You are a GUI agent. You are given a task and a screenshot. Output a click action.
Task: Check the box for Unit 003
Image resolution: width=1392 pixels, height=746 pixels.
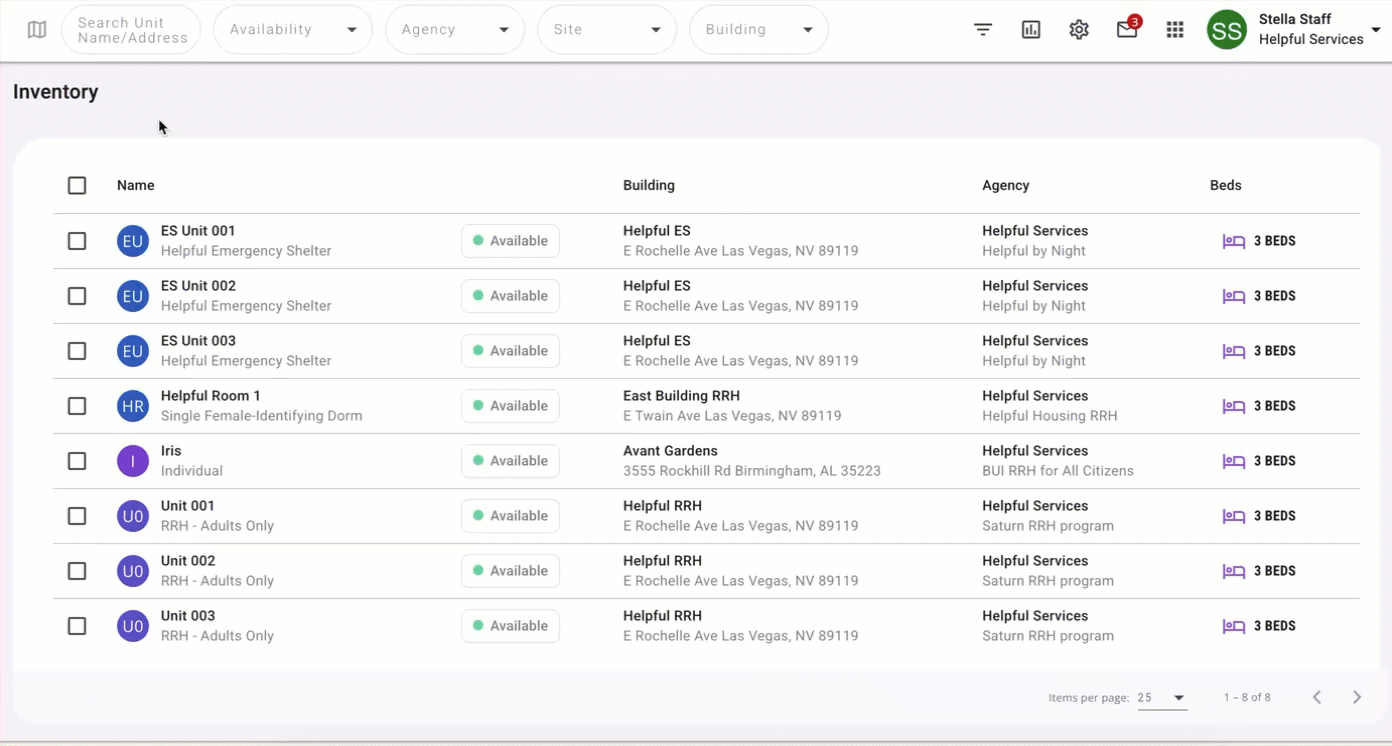point(77,626)
